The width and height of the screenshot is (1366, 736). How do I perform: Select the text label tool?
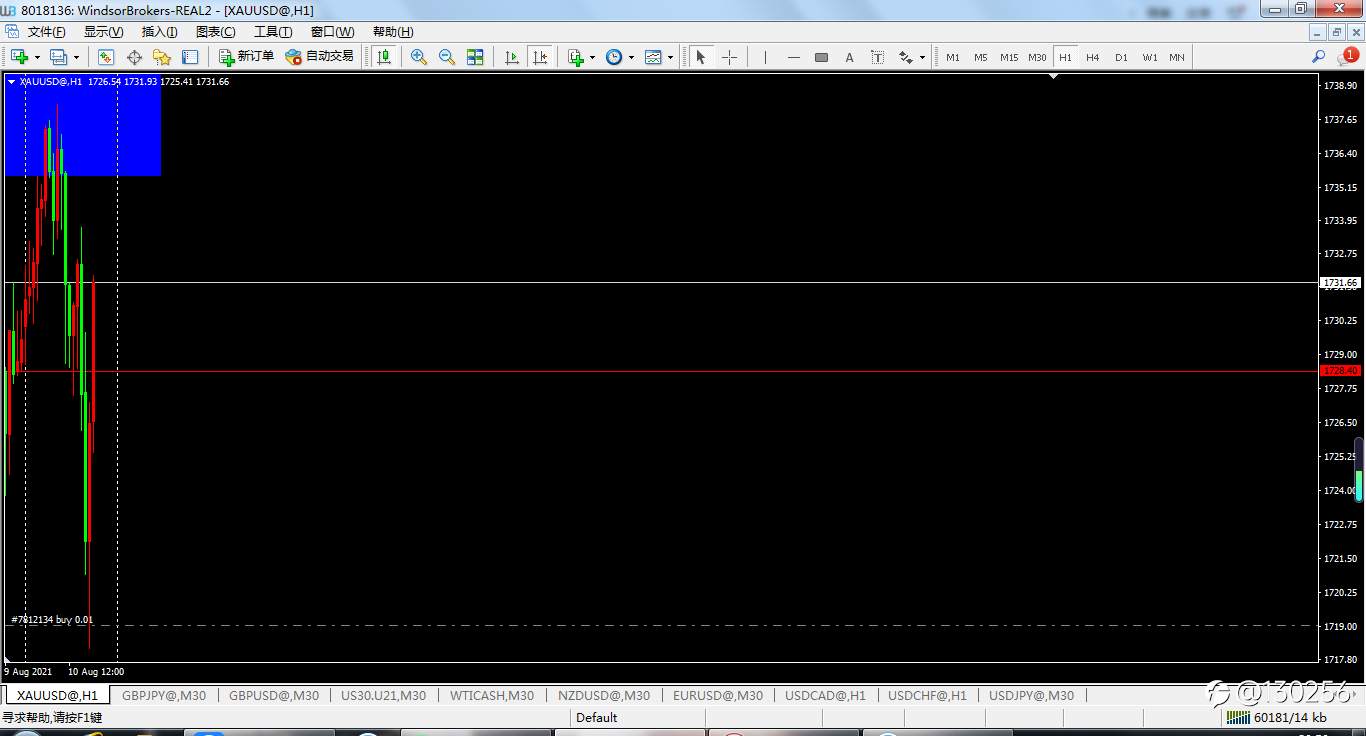click(877, 57)
